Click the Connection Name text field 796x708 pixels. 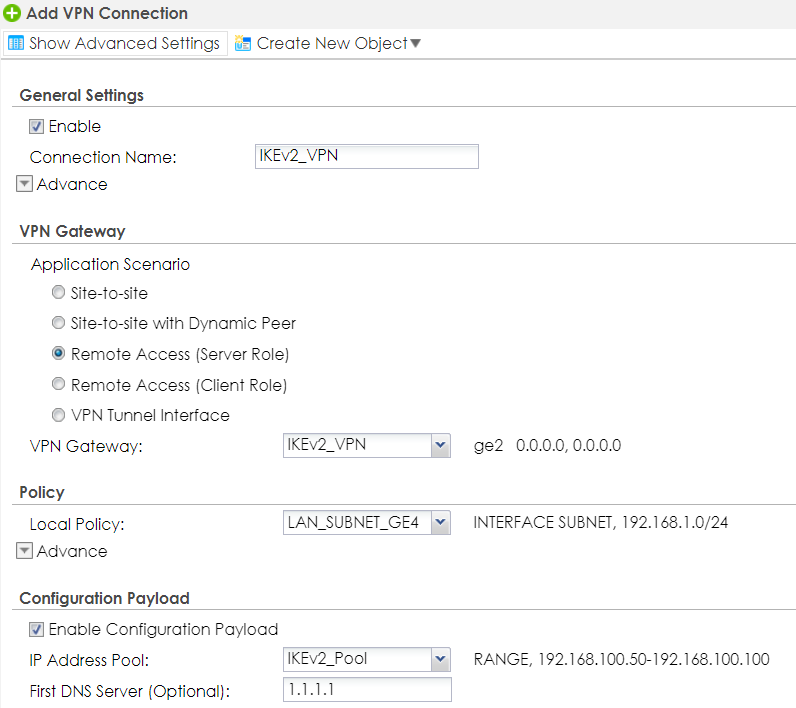[367, 156]
